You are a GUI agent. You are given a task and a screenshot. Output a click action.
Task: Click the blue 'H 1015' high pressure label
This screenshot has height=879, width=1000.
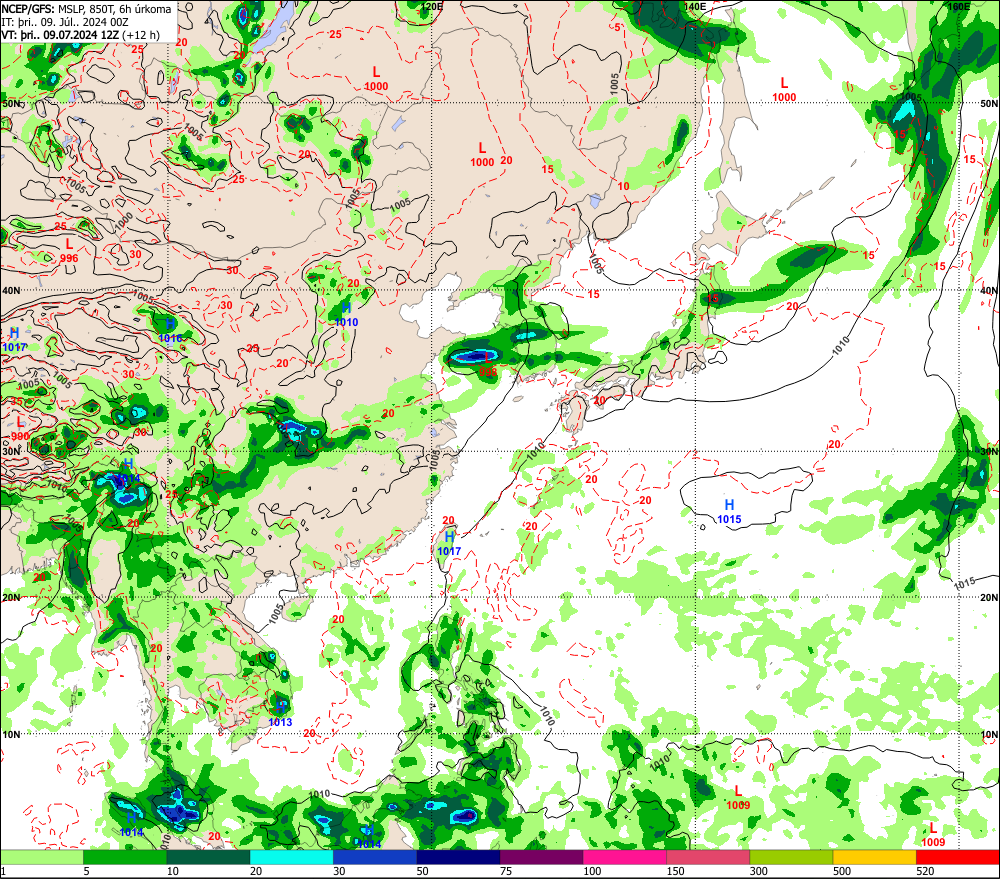(x=729, y=512)
